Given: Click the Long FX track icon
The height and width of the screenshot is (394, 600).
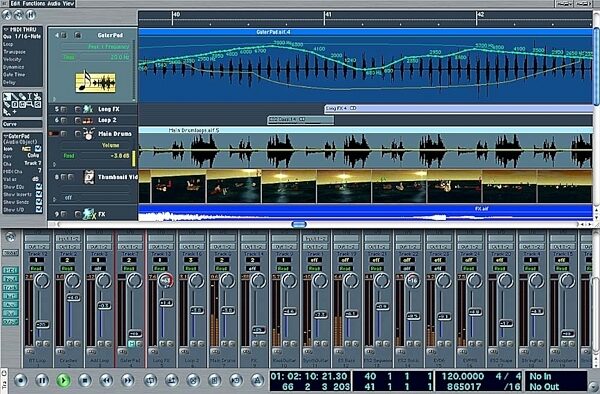Looking at the screenshot, I should pyautogui.click(x=88, y=109).
